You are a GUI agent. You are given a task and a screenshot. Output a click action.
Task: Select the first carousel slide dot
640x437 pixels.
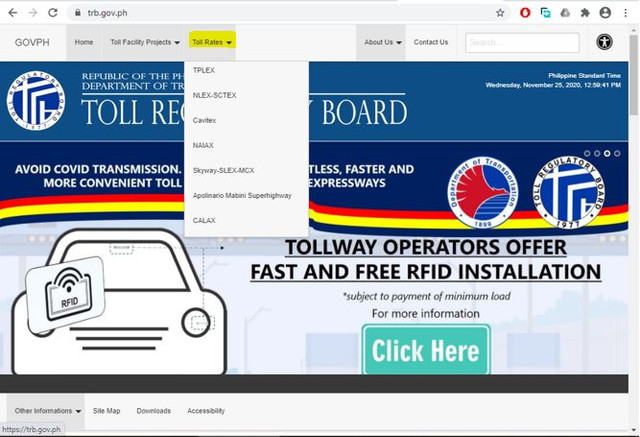587,153
